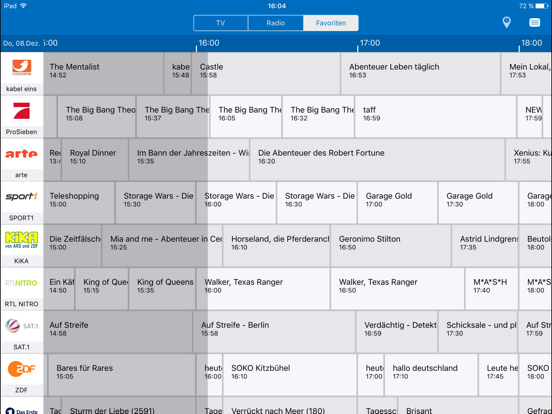Tap the ProSieben channel logo
The image size is (552, 414).
(x=22, y=111)
